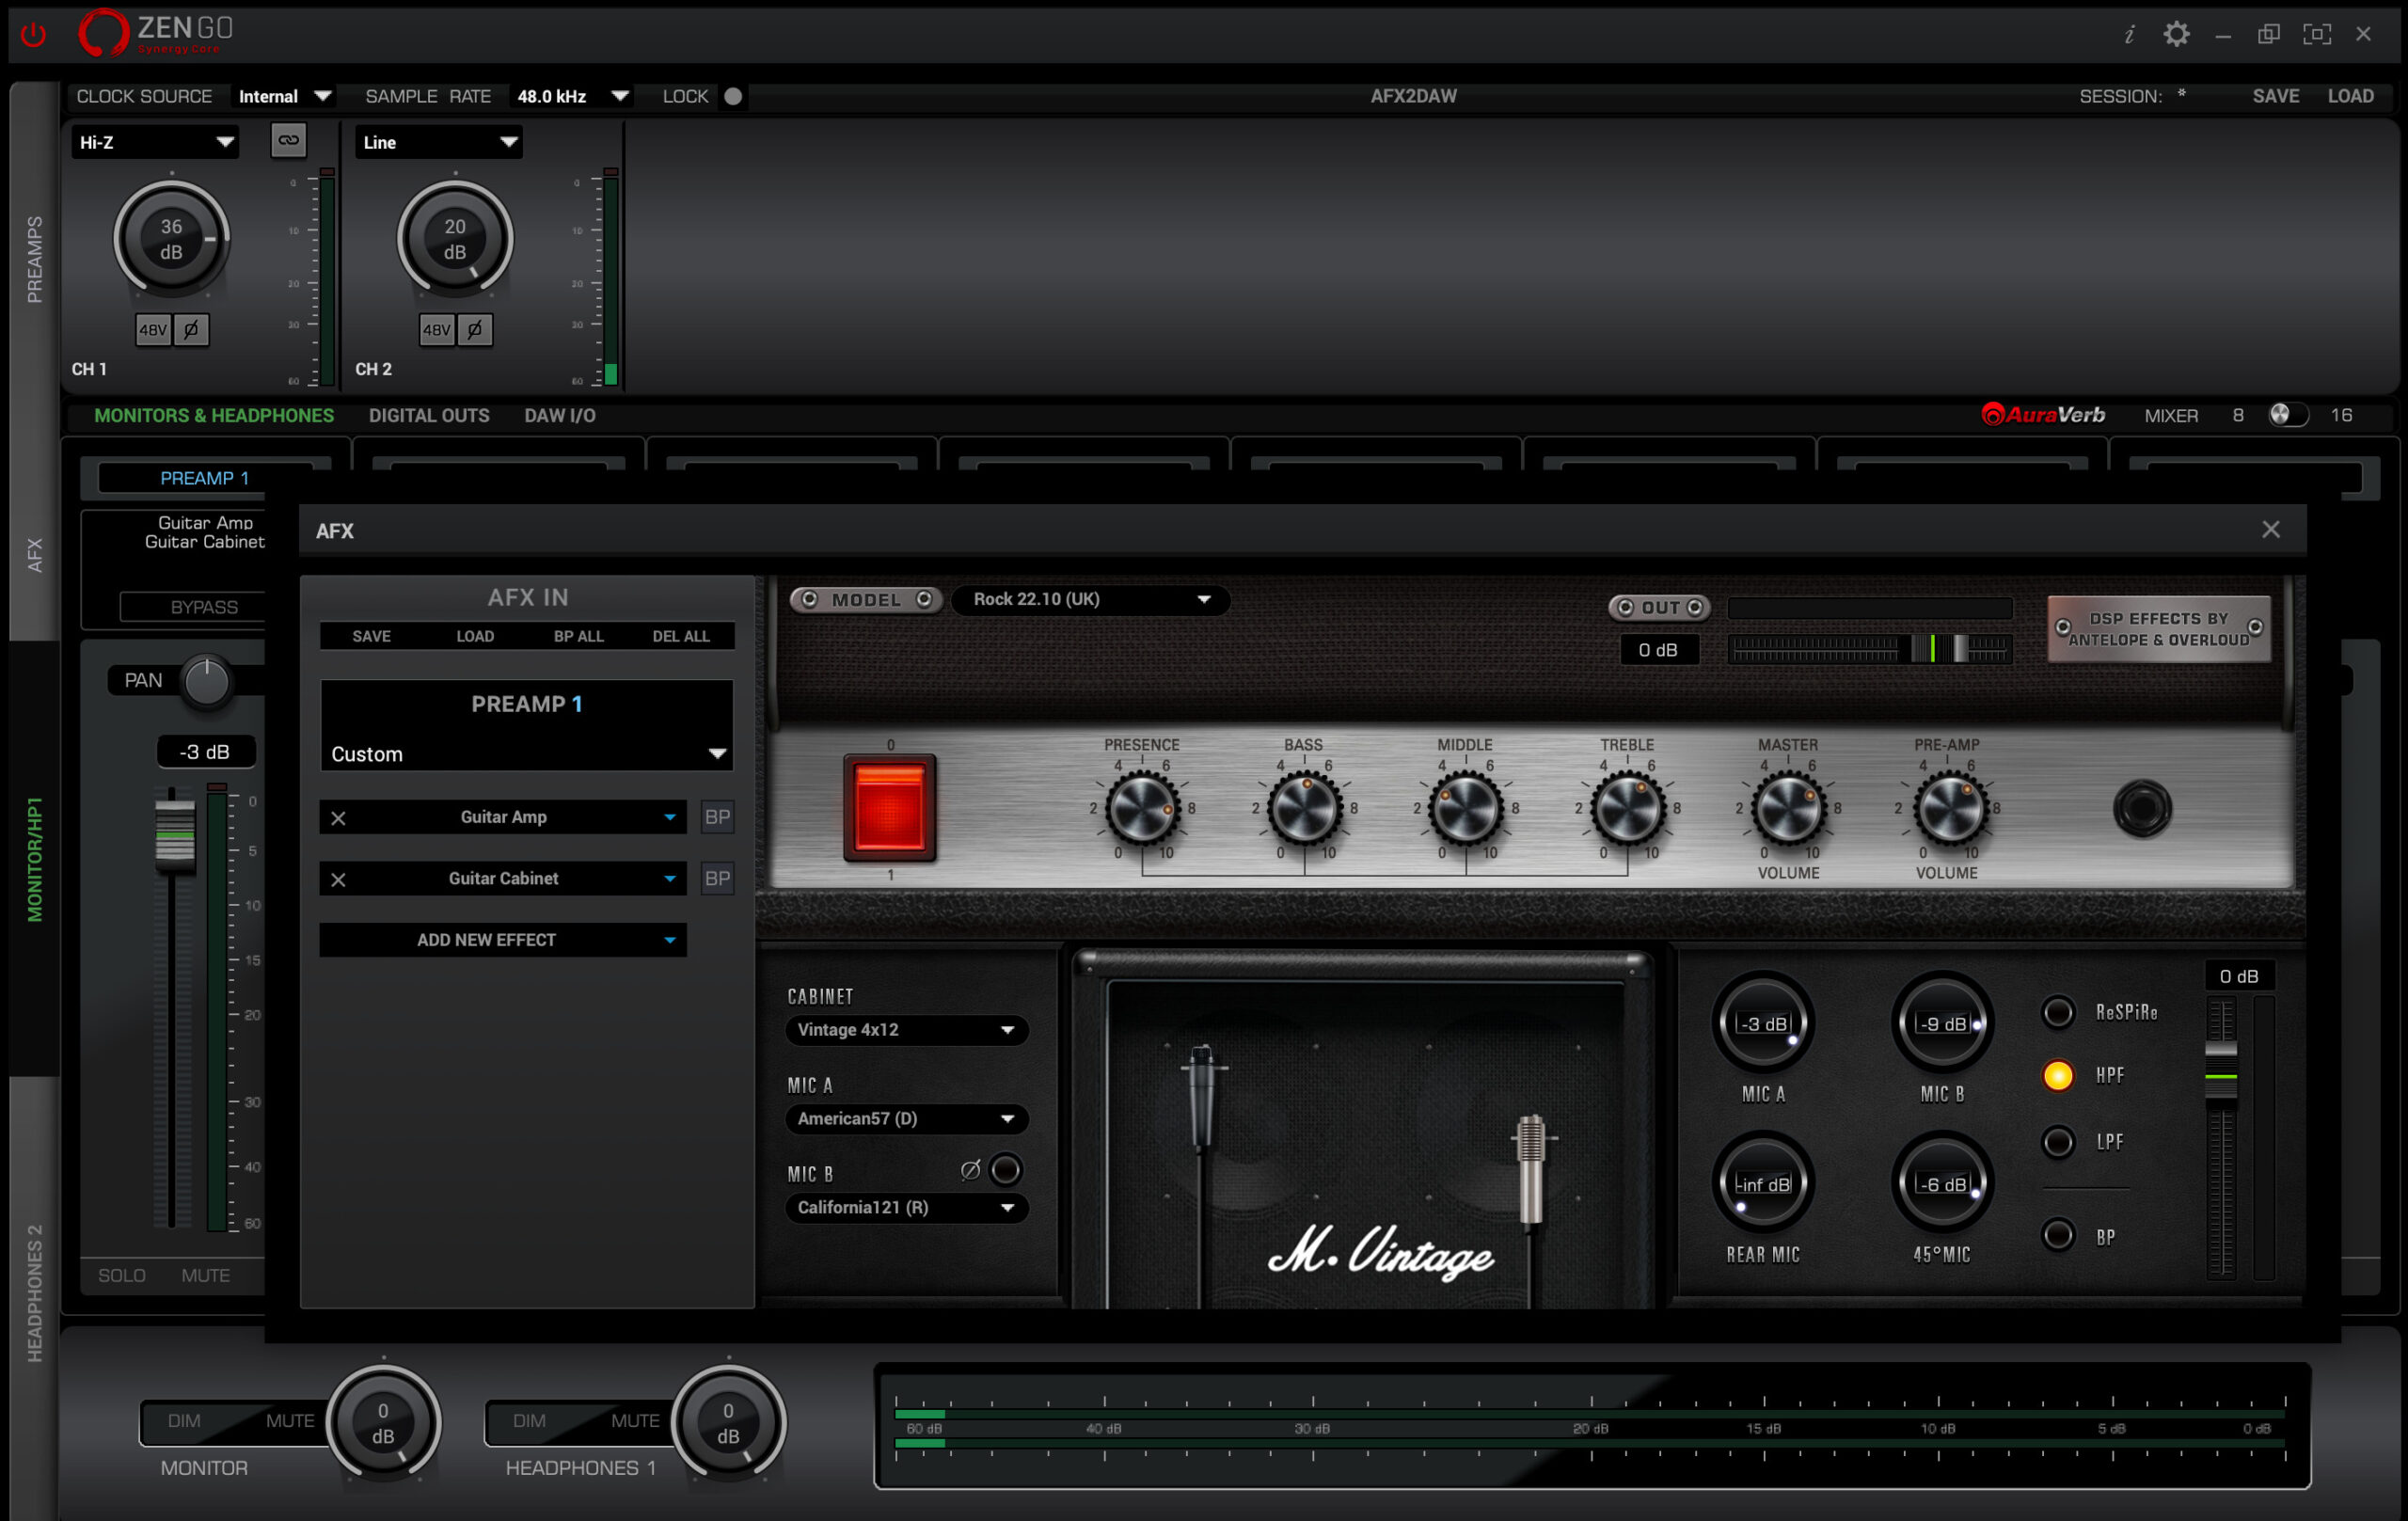Click the channel link icon

pos(288,140)
